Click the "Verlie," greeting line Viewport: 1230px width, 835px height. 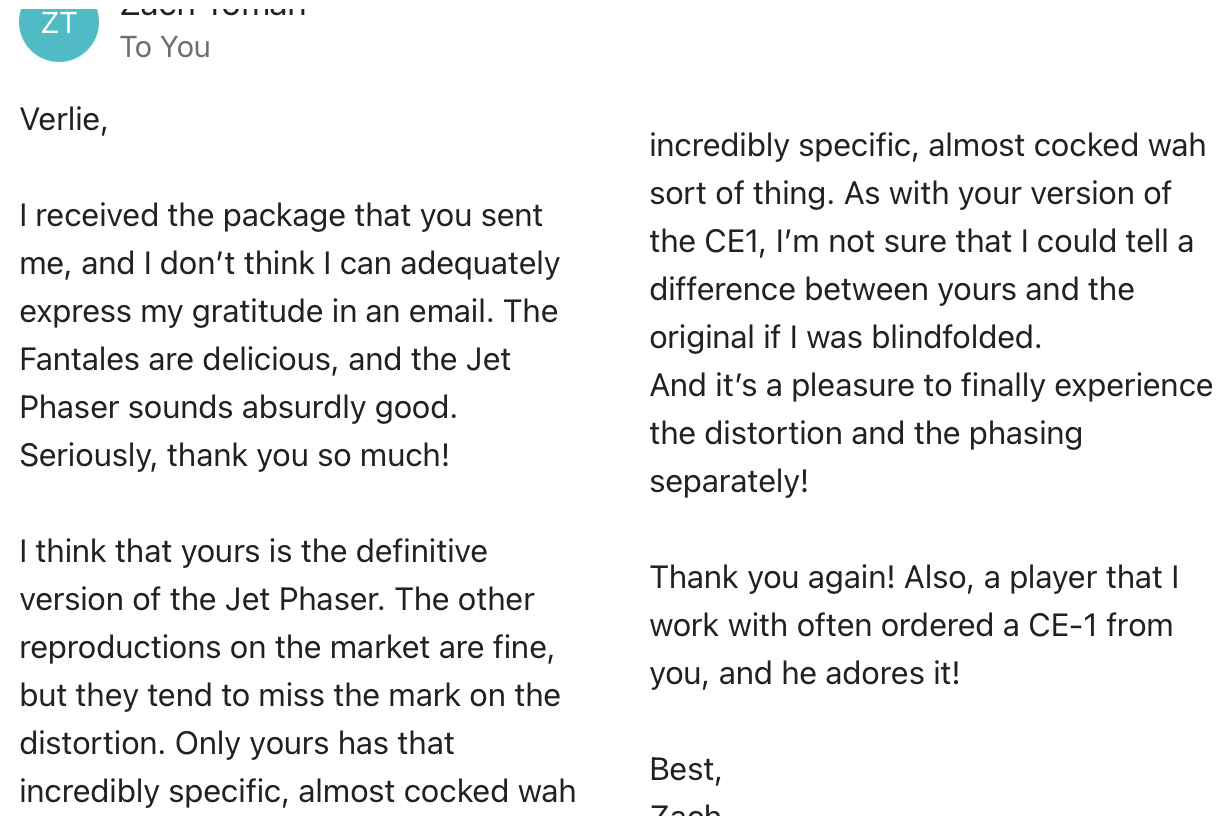tap(63, 120)
